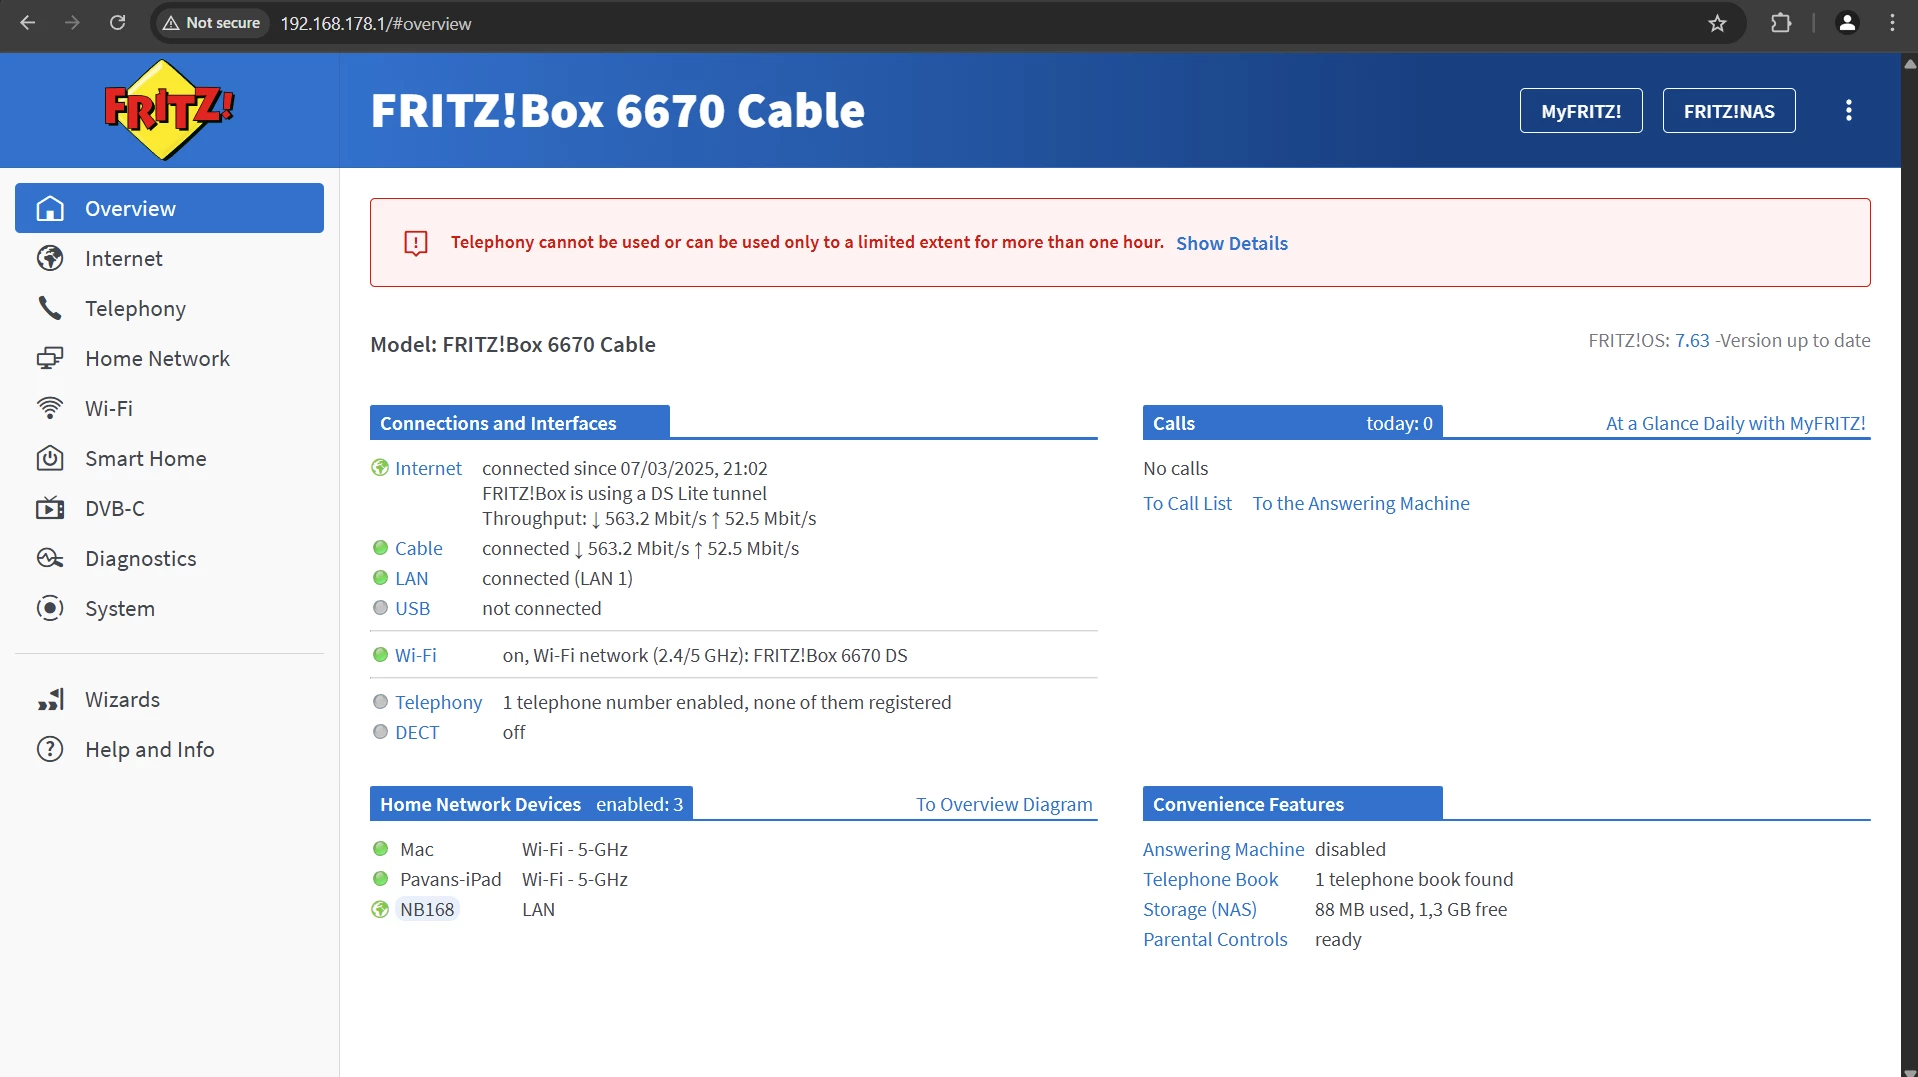Viewport: 1918px width, 1077px height.
Task: Click the red telephony warning icon
Action: click(x=416, y=243)
